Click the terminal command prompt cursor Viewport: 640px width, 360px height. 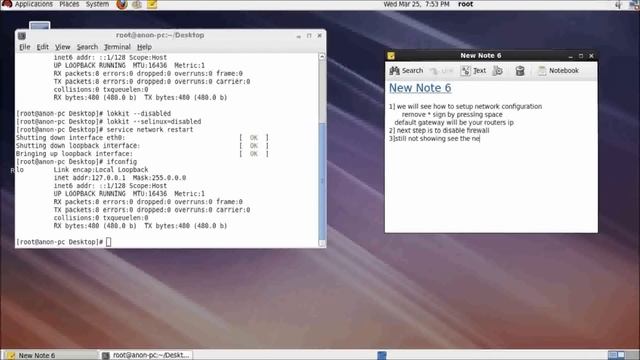109,242
